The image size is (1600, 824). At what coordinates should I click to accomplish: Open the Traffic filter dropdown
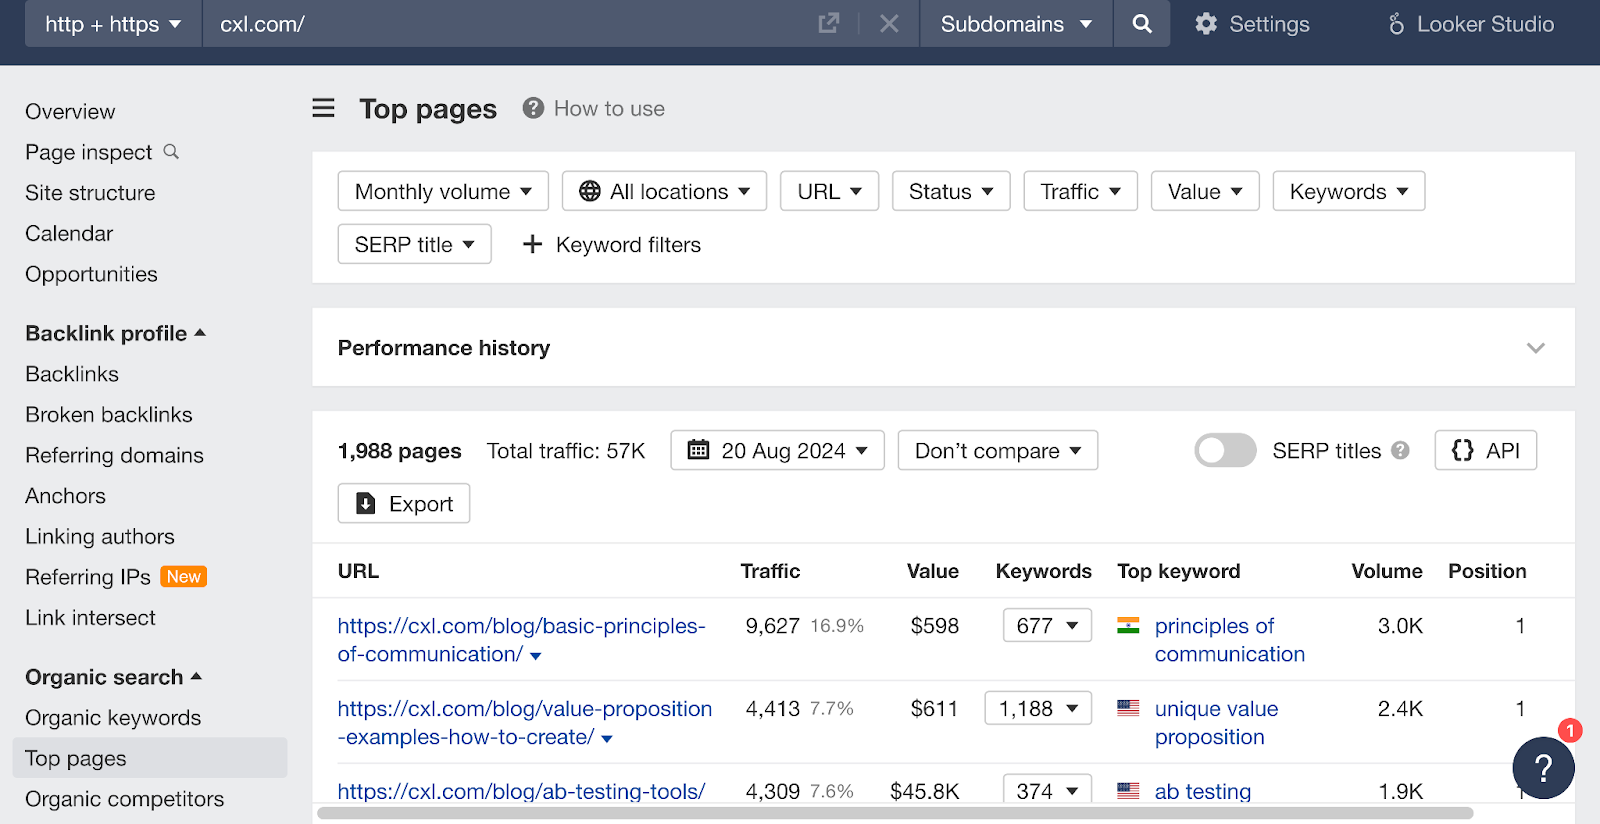pyautogui.click(x=1080, y=191)
